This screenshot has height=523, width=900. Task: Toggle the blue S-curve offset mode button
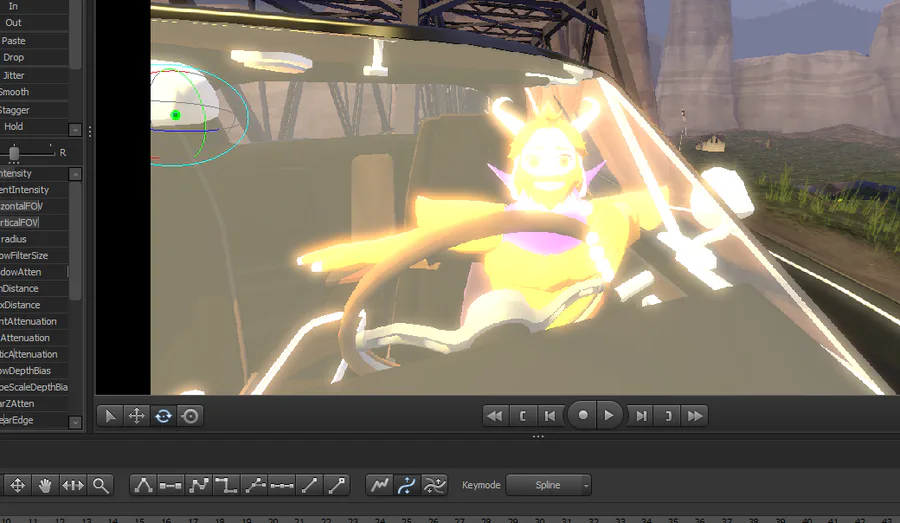(406, 485)
